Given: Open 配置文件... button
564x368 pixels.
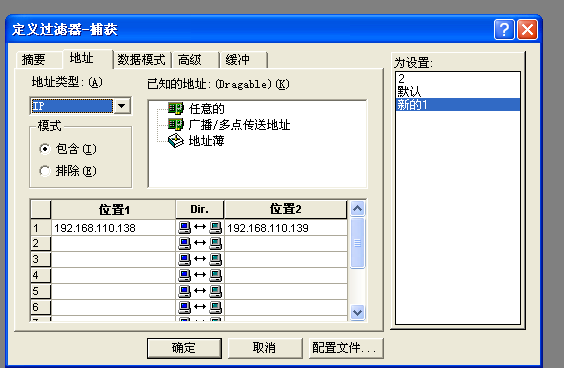Looking at the screenshot, I should tap(346, 348).
